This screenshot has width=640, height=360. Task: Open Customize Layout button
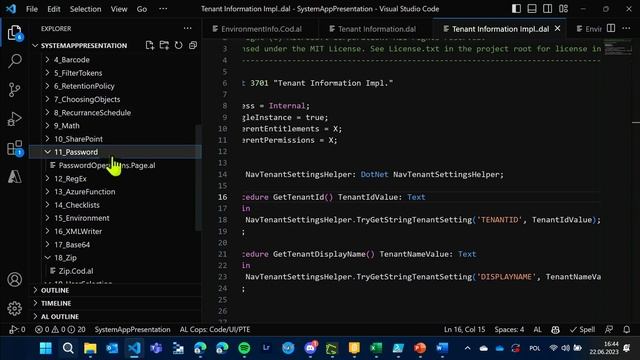563,9
